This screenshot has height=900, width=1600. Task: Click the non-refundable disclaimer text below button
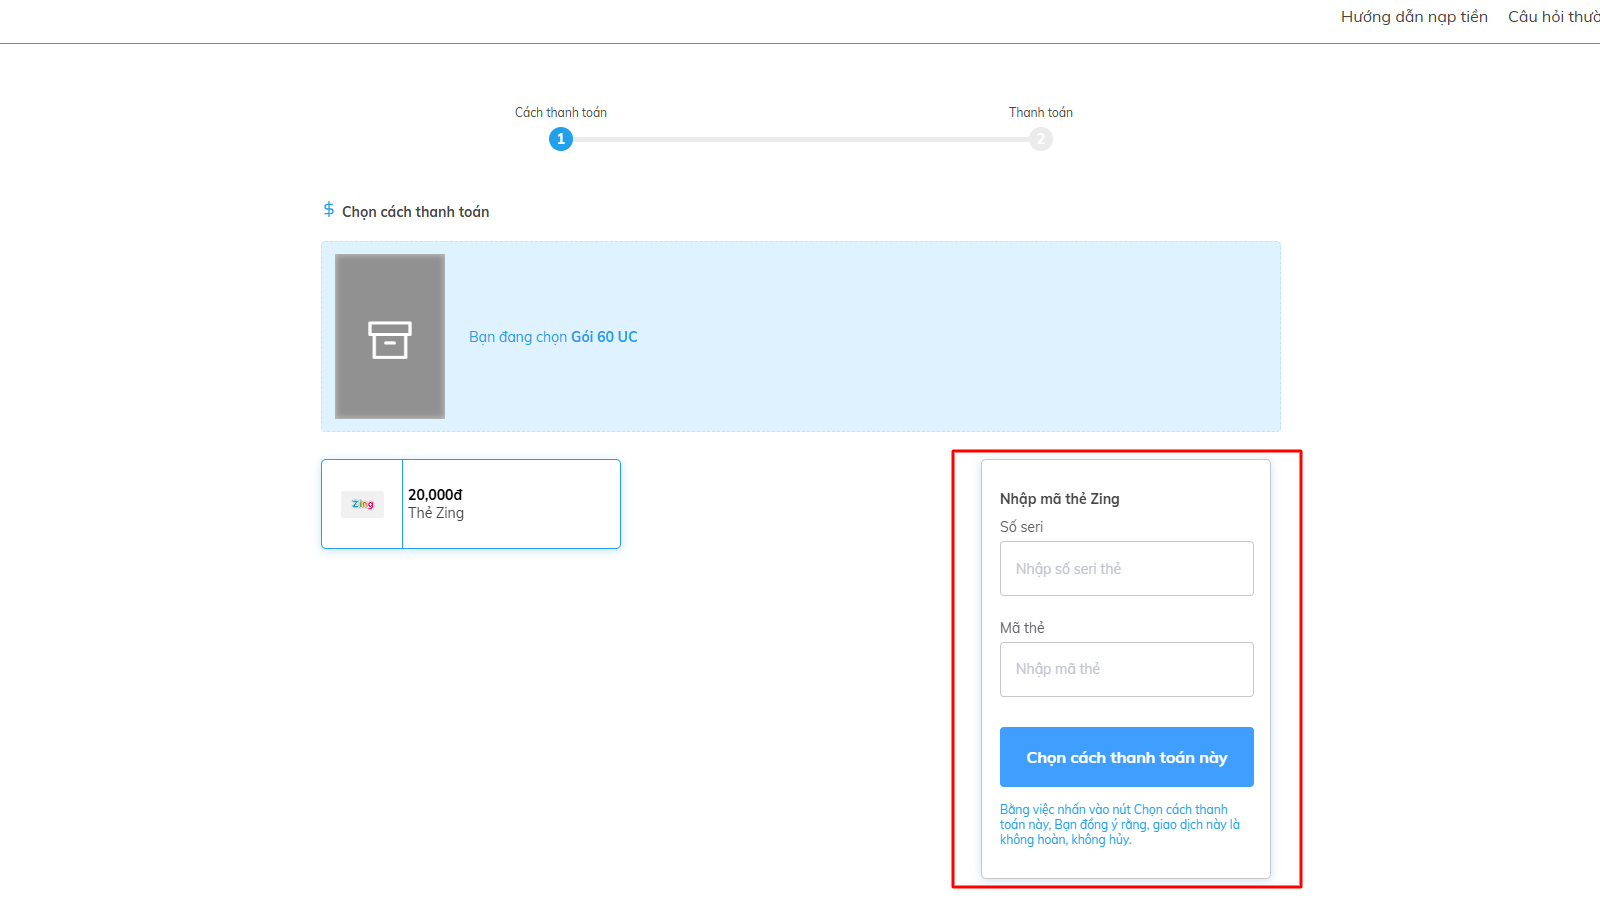[1119, 825]
